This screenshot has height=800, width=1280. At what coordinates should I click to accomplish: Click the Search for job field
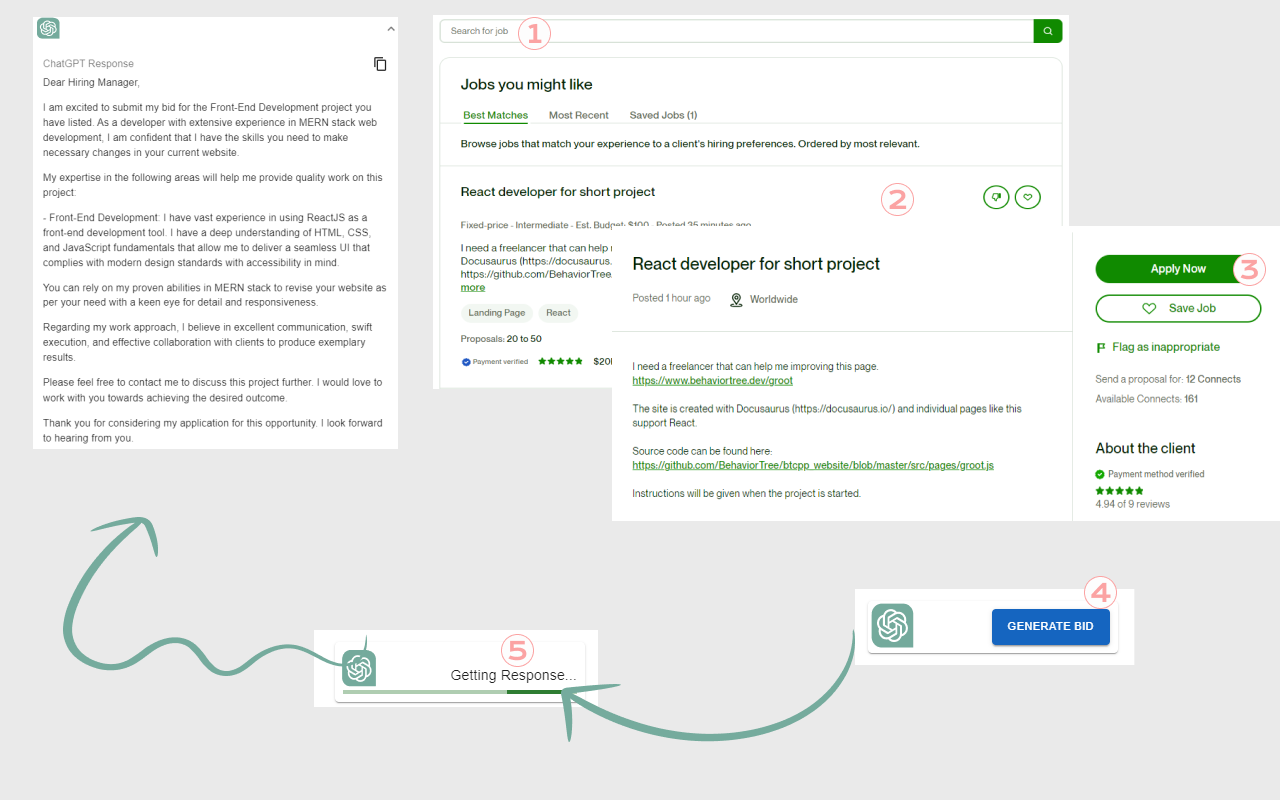tap(736, 31)
